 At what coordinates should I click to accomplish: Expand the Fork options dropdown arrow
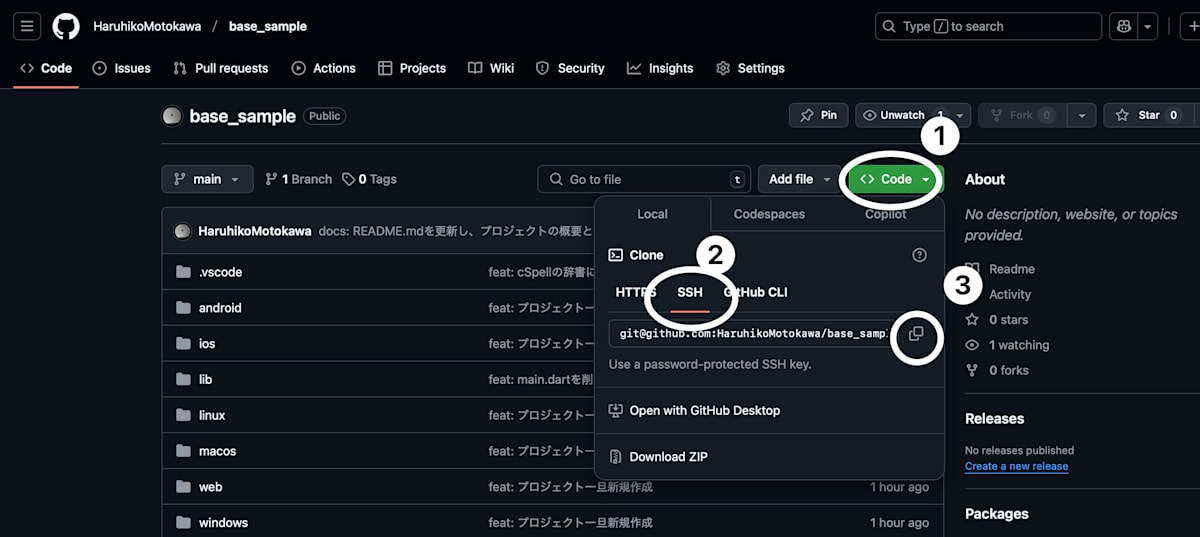[1081, 115]
